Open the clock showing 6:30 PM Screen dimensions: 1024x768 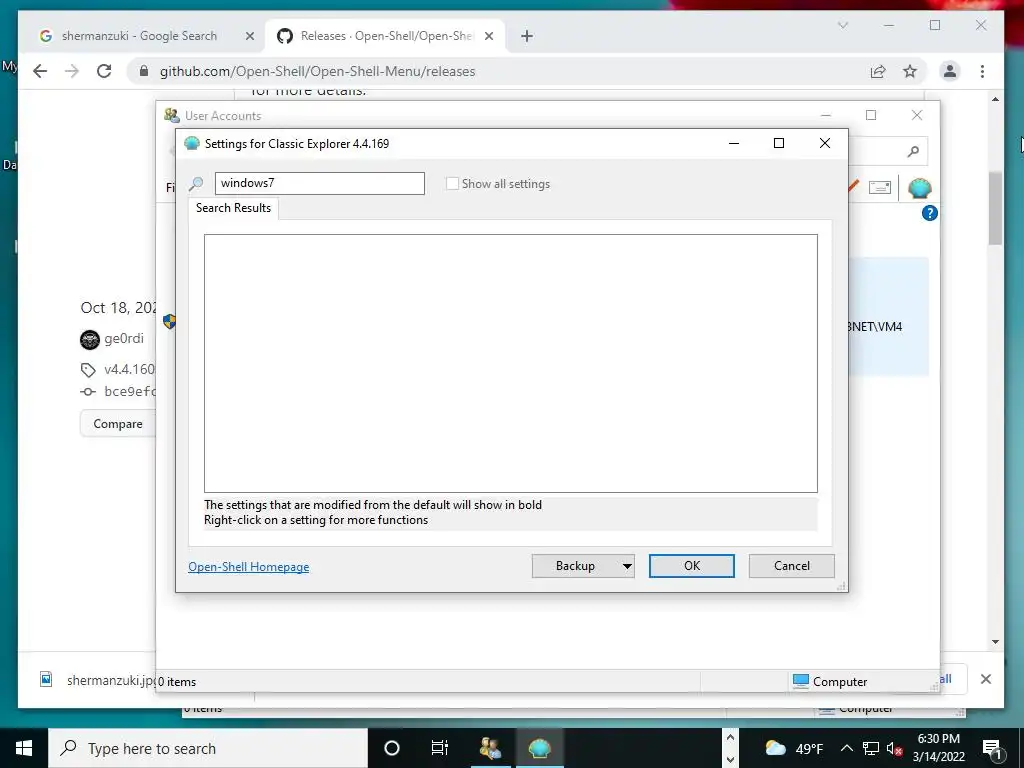[938, 748]
